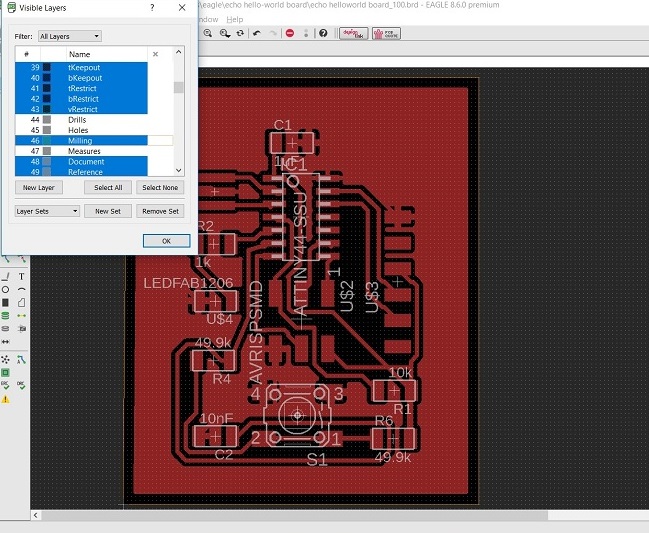
Task: Open the Autorouter tool
Action: coord(22,359)
